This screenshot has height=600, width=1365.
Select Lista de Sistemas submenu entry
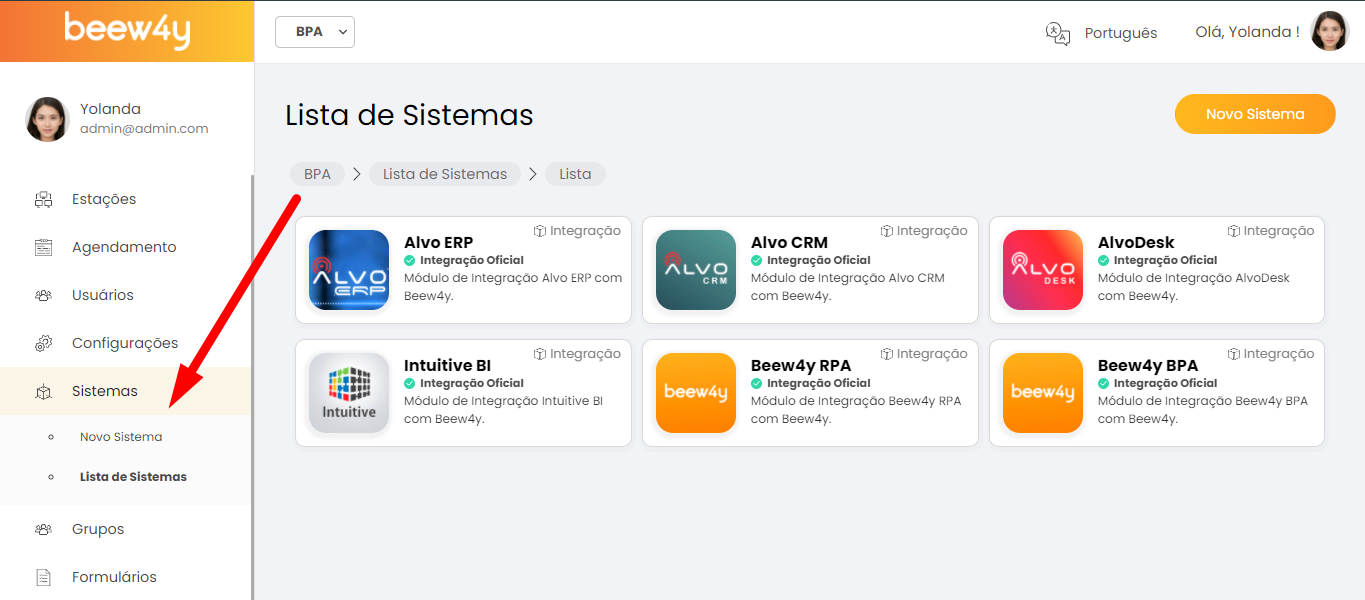133,477
